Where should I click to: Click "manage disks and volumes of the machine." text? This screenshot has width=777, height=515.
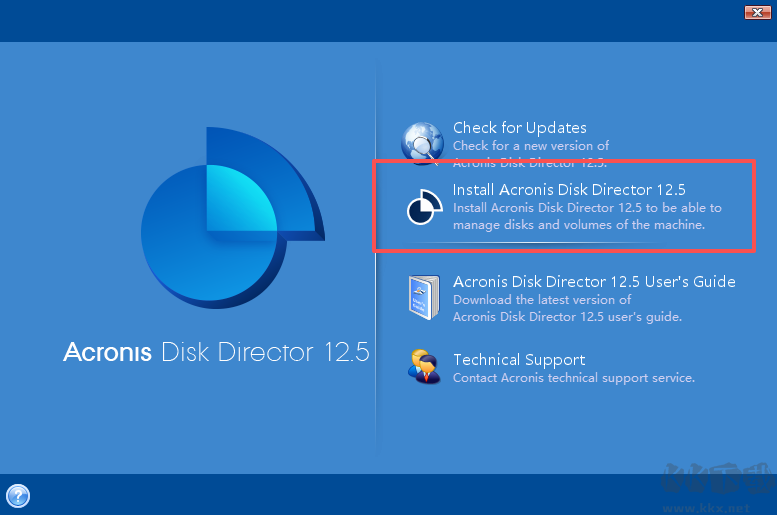(x=579, y=225)
